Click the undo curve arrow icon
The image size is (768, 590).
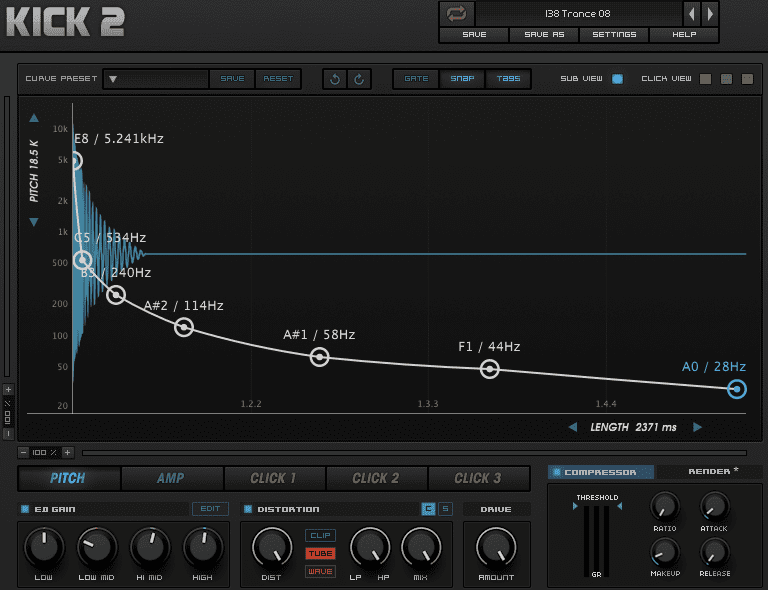334,78
